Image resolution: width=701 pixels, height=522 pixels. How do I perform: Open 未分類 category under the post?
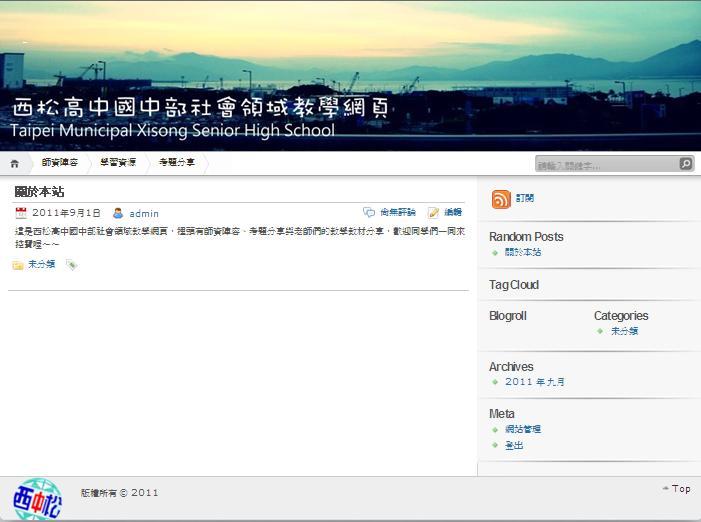(42, 264)
